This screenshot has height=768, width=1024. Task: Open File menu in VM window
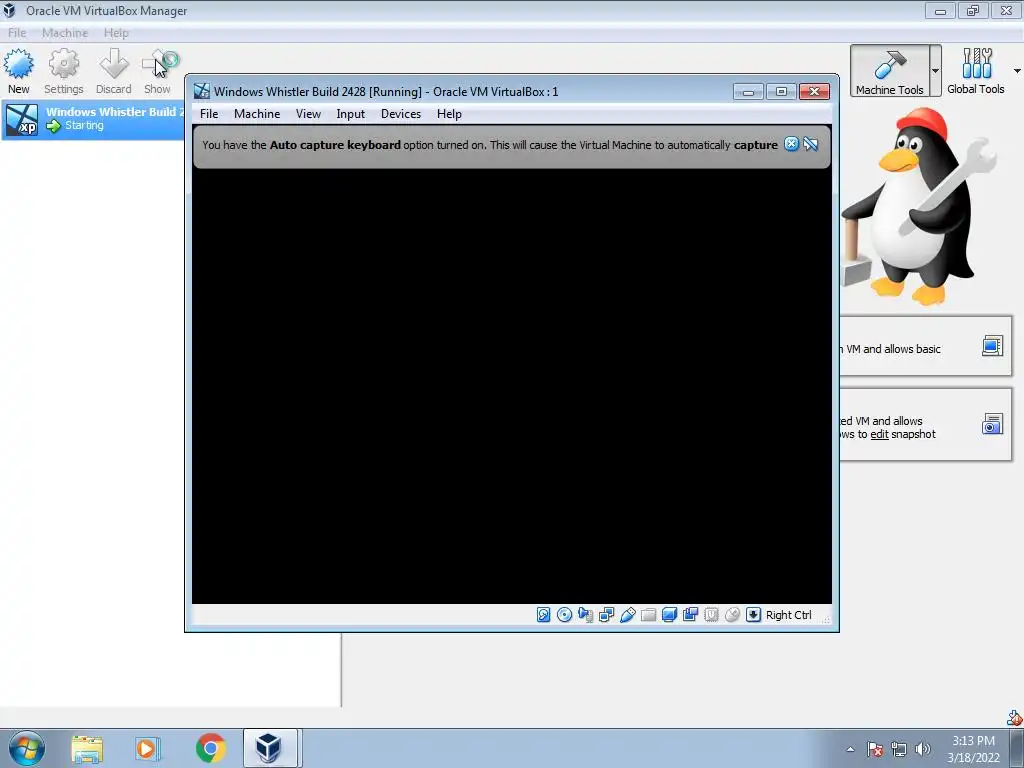coord(209,114)
